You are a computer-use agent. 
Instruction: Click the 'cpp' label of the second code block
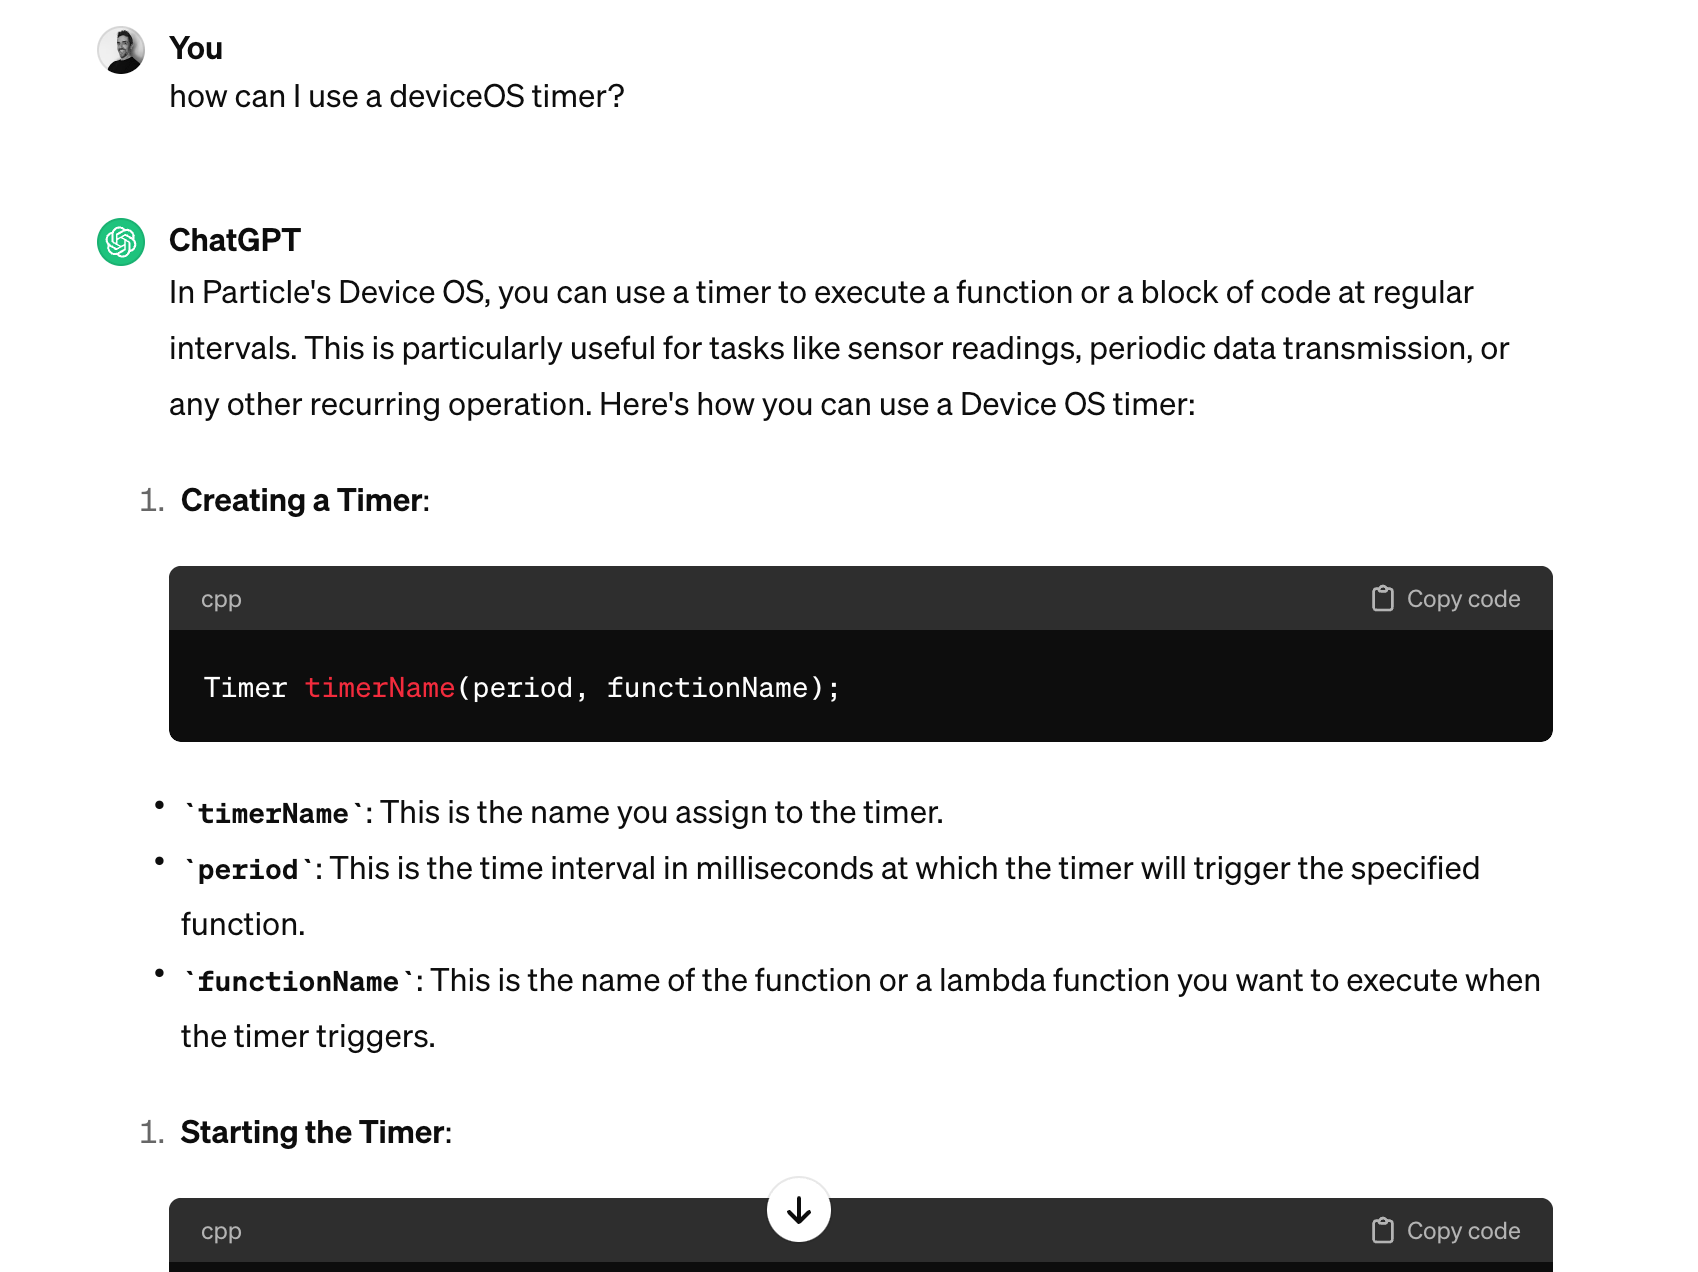[x=221, y=1231]
